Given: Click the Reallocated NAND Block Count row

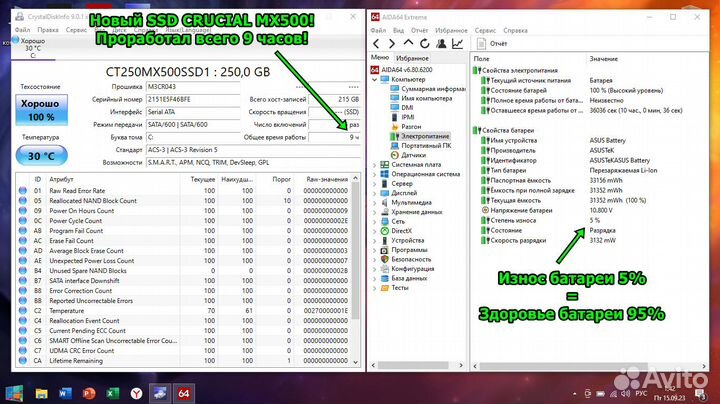Looking at the screenshot, I should tap(184, 201).
